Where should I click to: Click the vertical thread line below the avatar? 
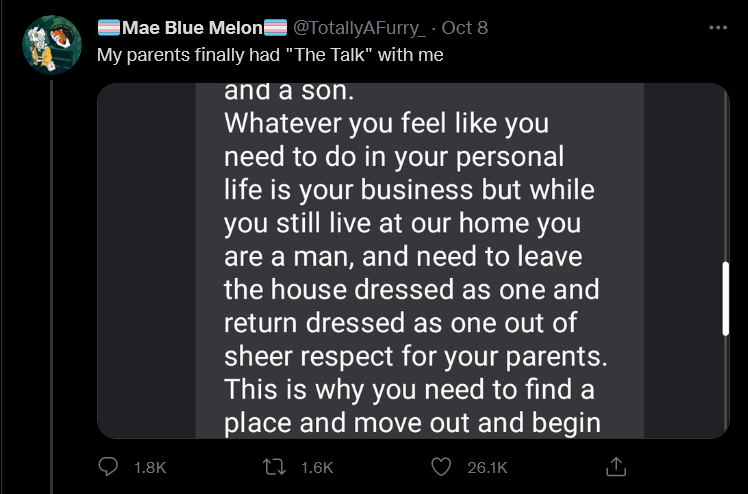[52, 286]
